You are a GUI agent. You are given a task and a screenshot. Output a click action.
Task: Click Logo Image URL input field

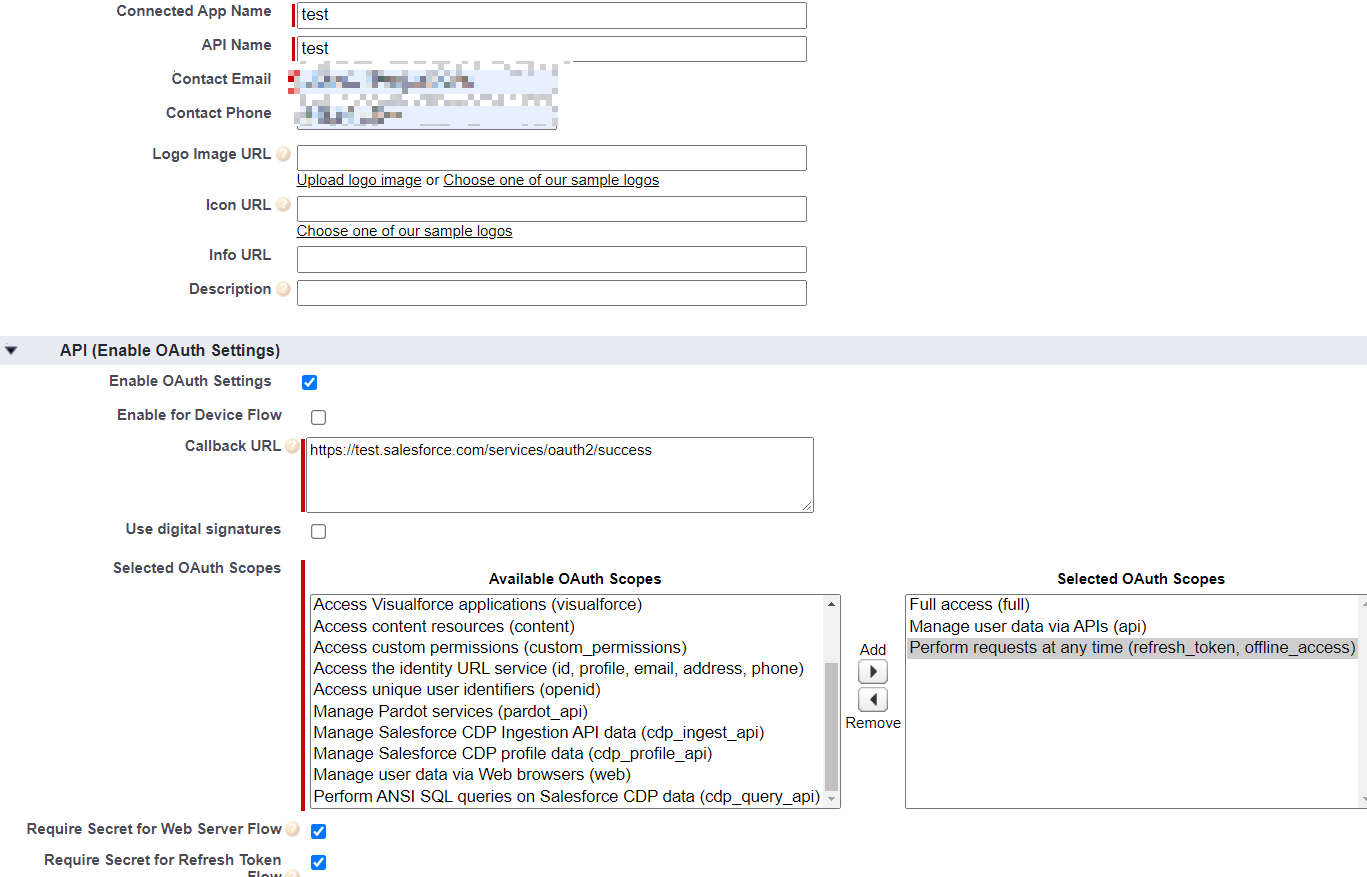point(552,158)
